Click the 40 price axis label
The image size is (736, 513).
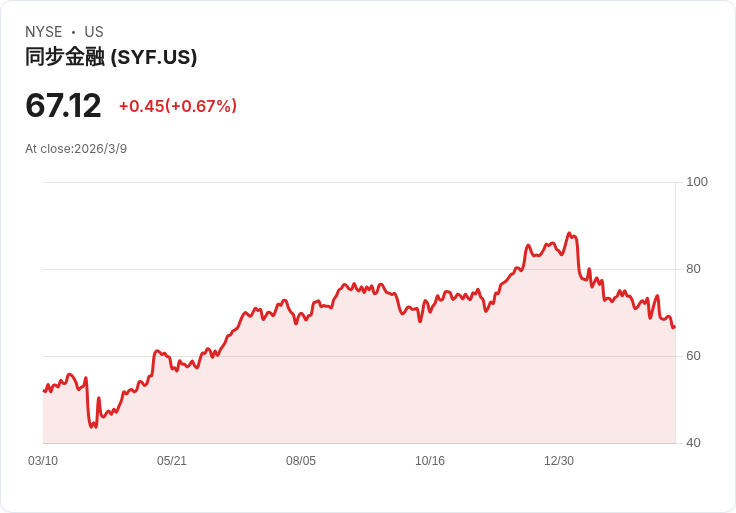(x=693, y=443)
